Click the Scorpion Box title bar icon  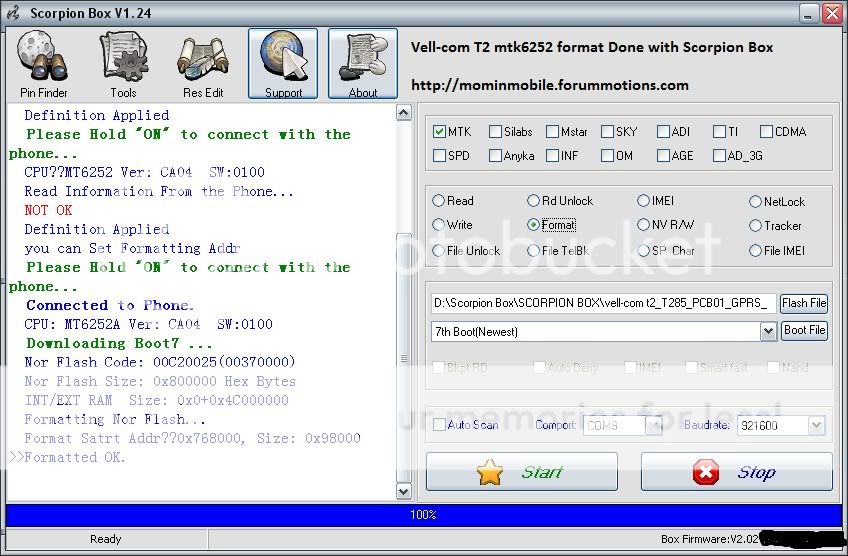13,13
